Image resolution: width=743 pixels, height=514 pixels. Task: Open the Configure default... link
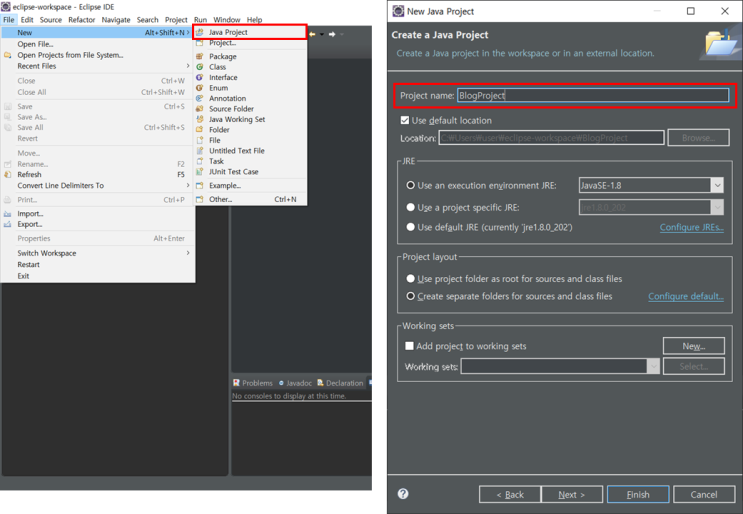click(686, 297)
